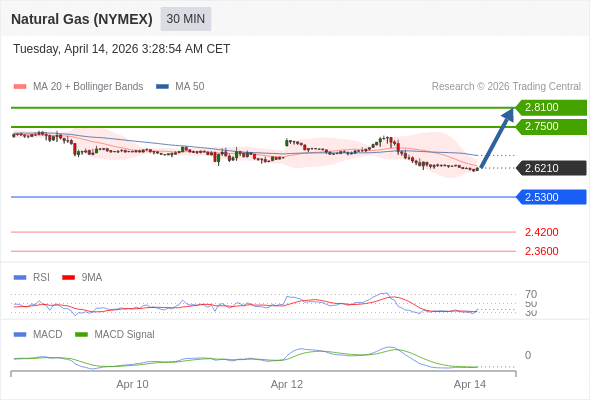Select the 2.8100 resistance price tag
Viewport: 590px width, 400px height.
(x=551, y=108)
